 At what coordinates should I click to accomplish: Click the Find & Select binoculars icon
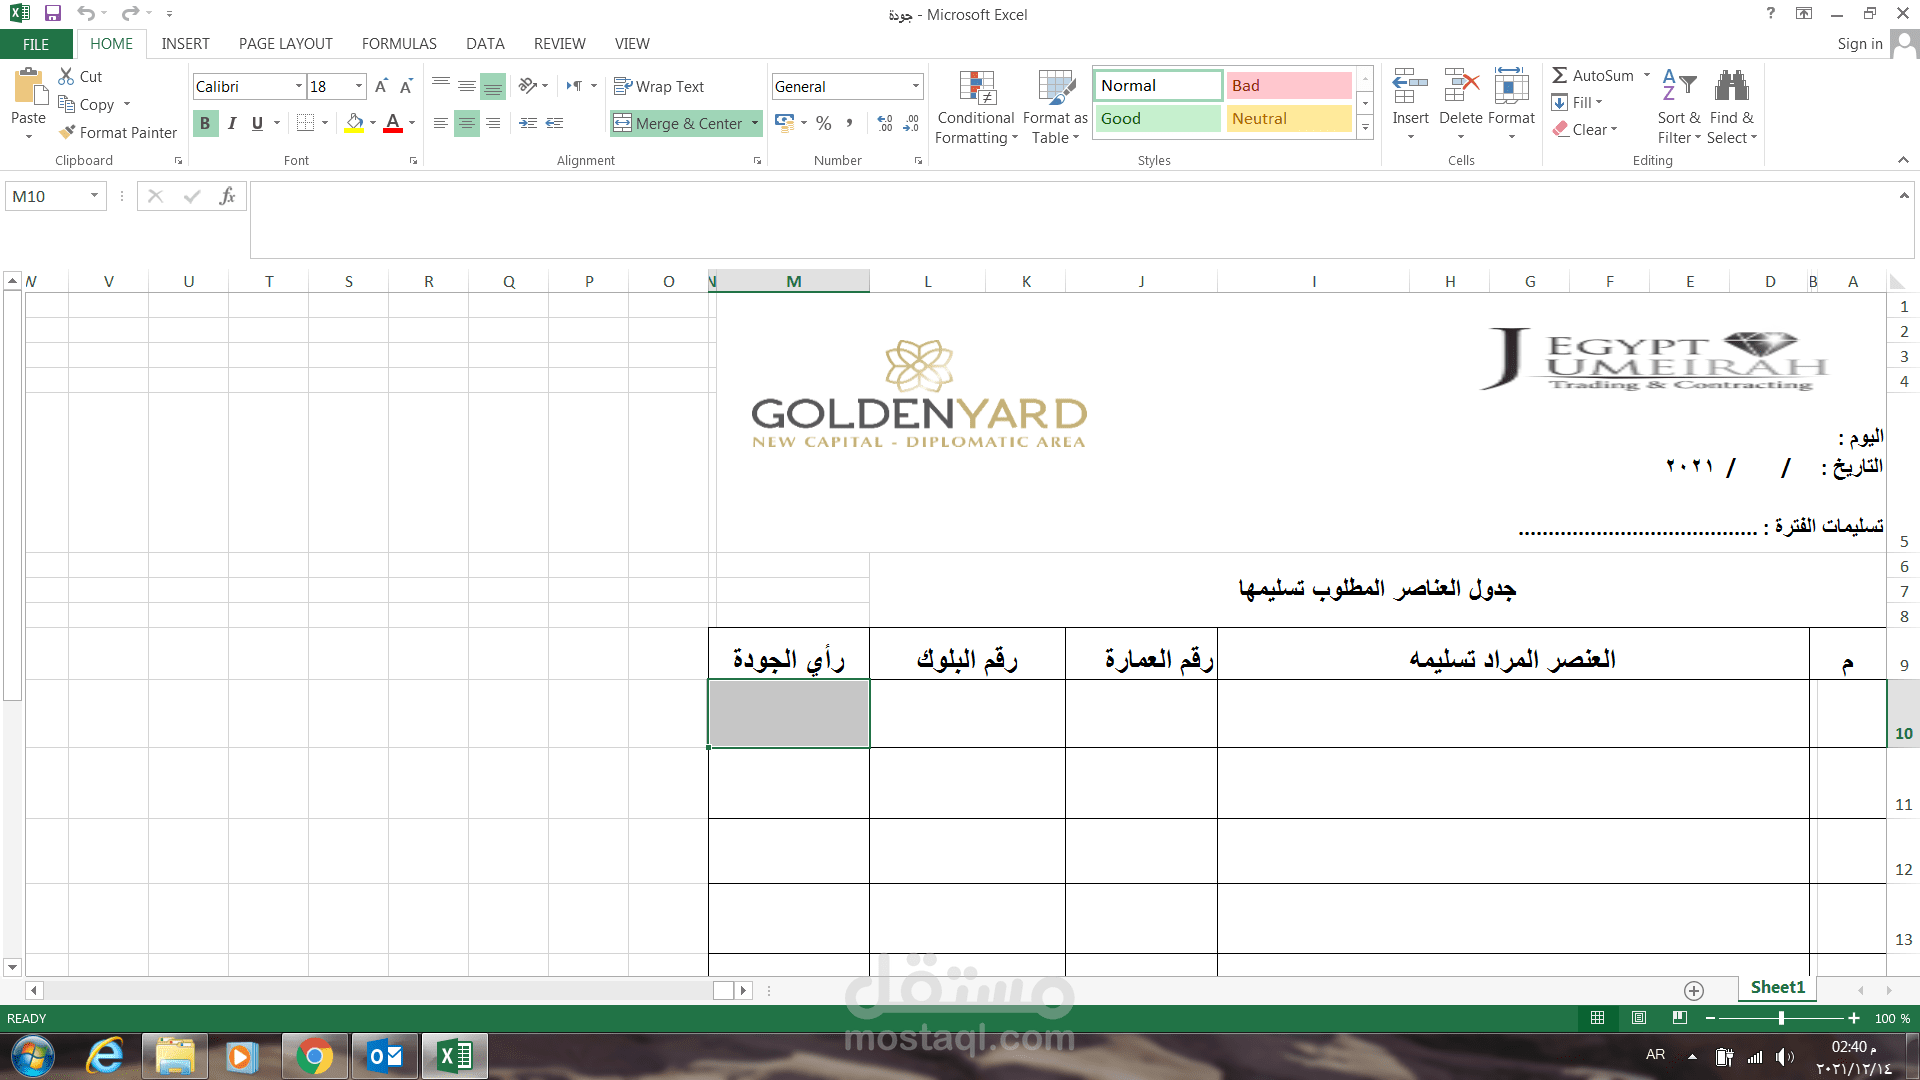(x=1731, y=88)
